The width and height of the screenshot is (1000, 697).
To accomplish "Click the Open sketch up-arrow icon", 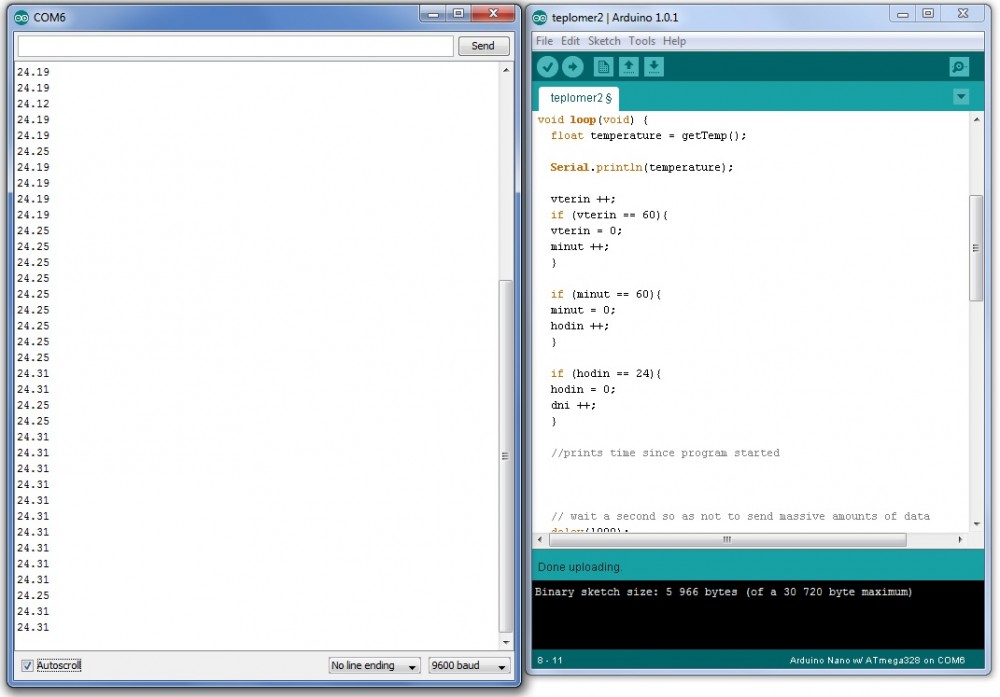I will click(x=628, y=67).
